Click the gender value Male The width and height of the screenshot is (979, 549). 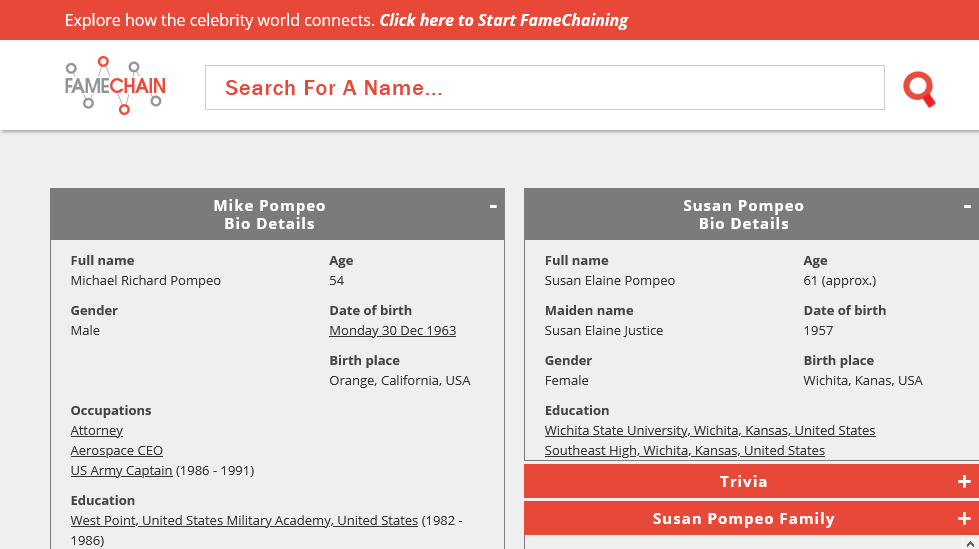[x=85, y=330]
